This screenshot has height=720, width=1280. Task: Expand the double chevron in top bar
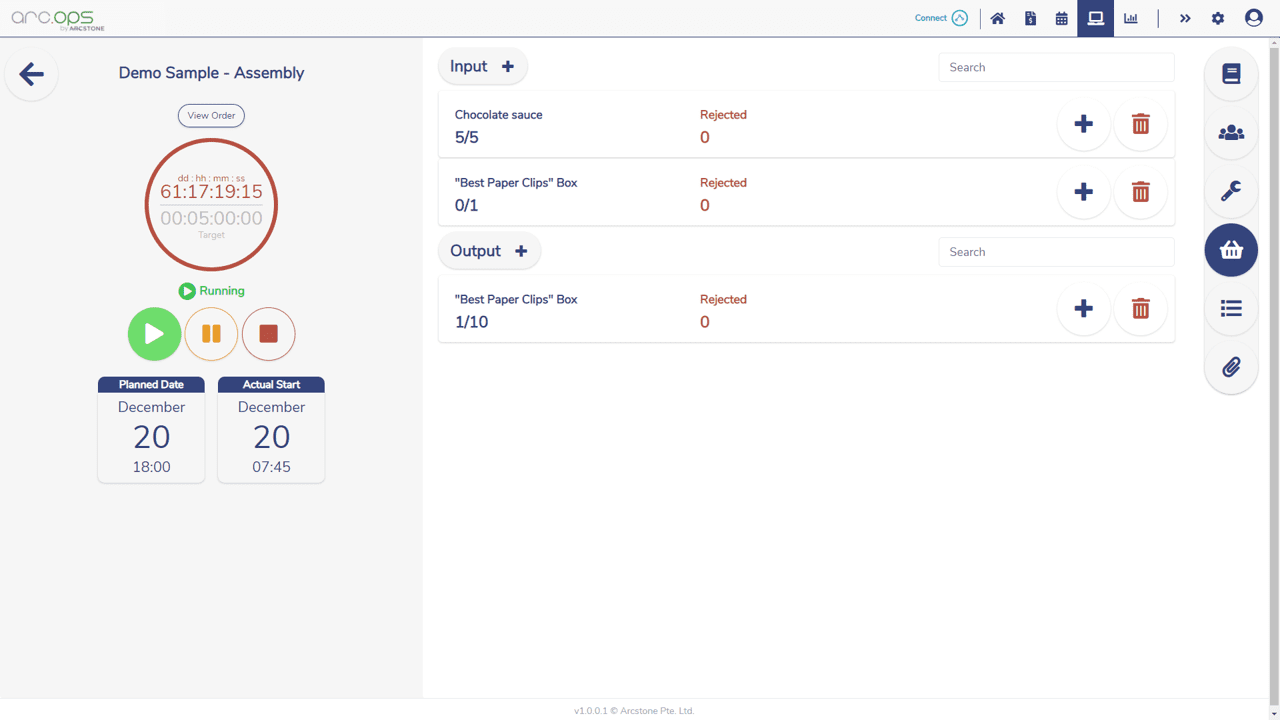(1185, 18)
